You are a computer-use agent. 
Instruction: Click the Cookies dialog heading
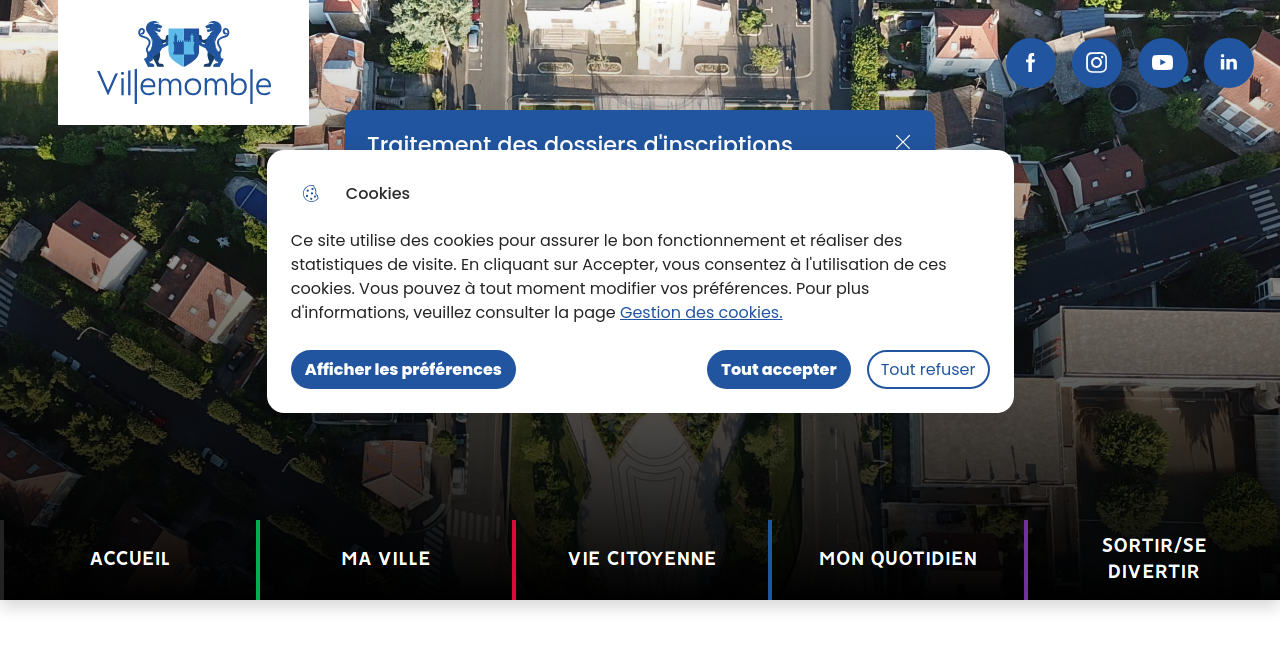pos(377,194)
